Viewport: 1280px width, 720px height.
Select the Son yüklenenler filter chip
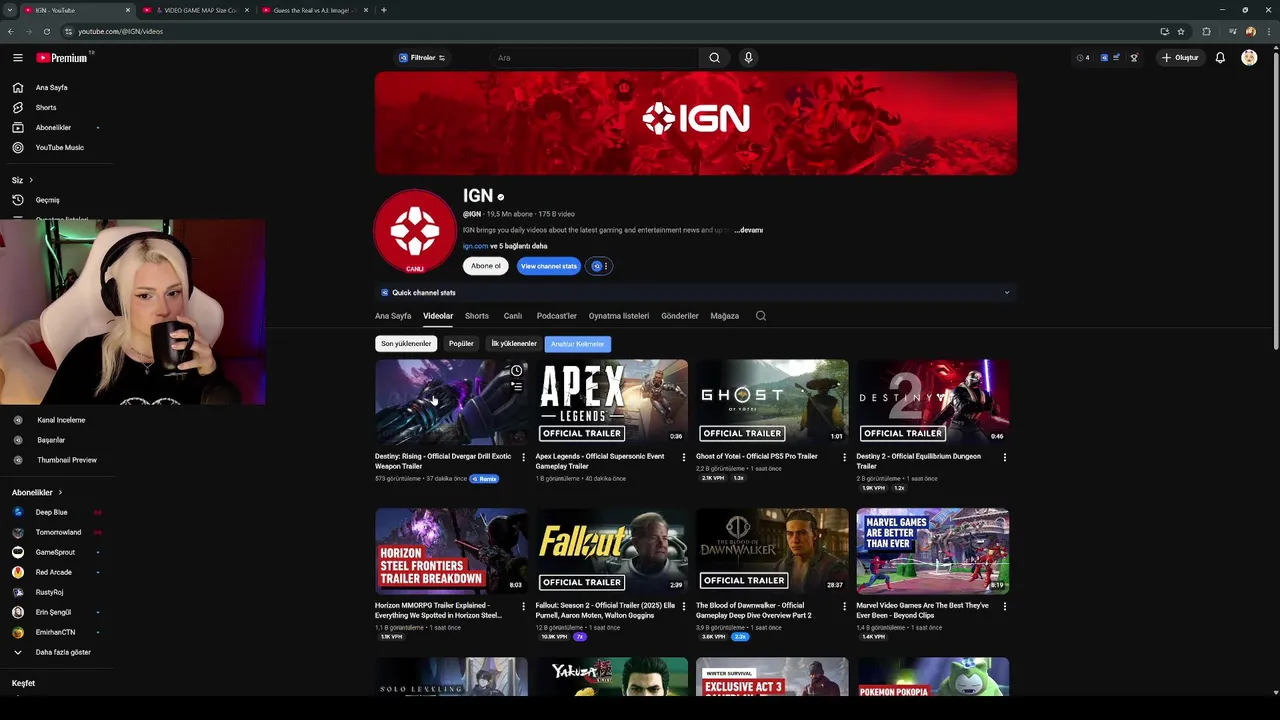click(x=406, y=344)
